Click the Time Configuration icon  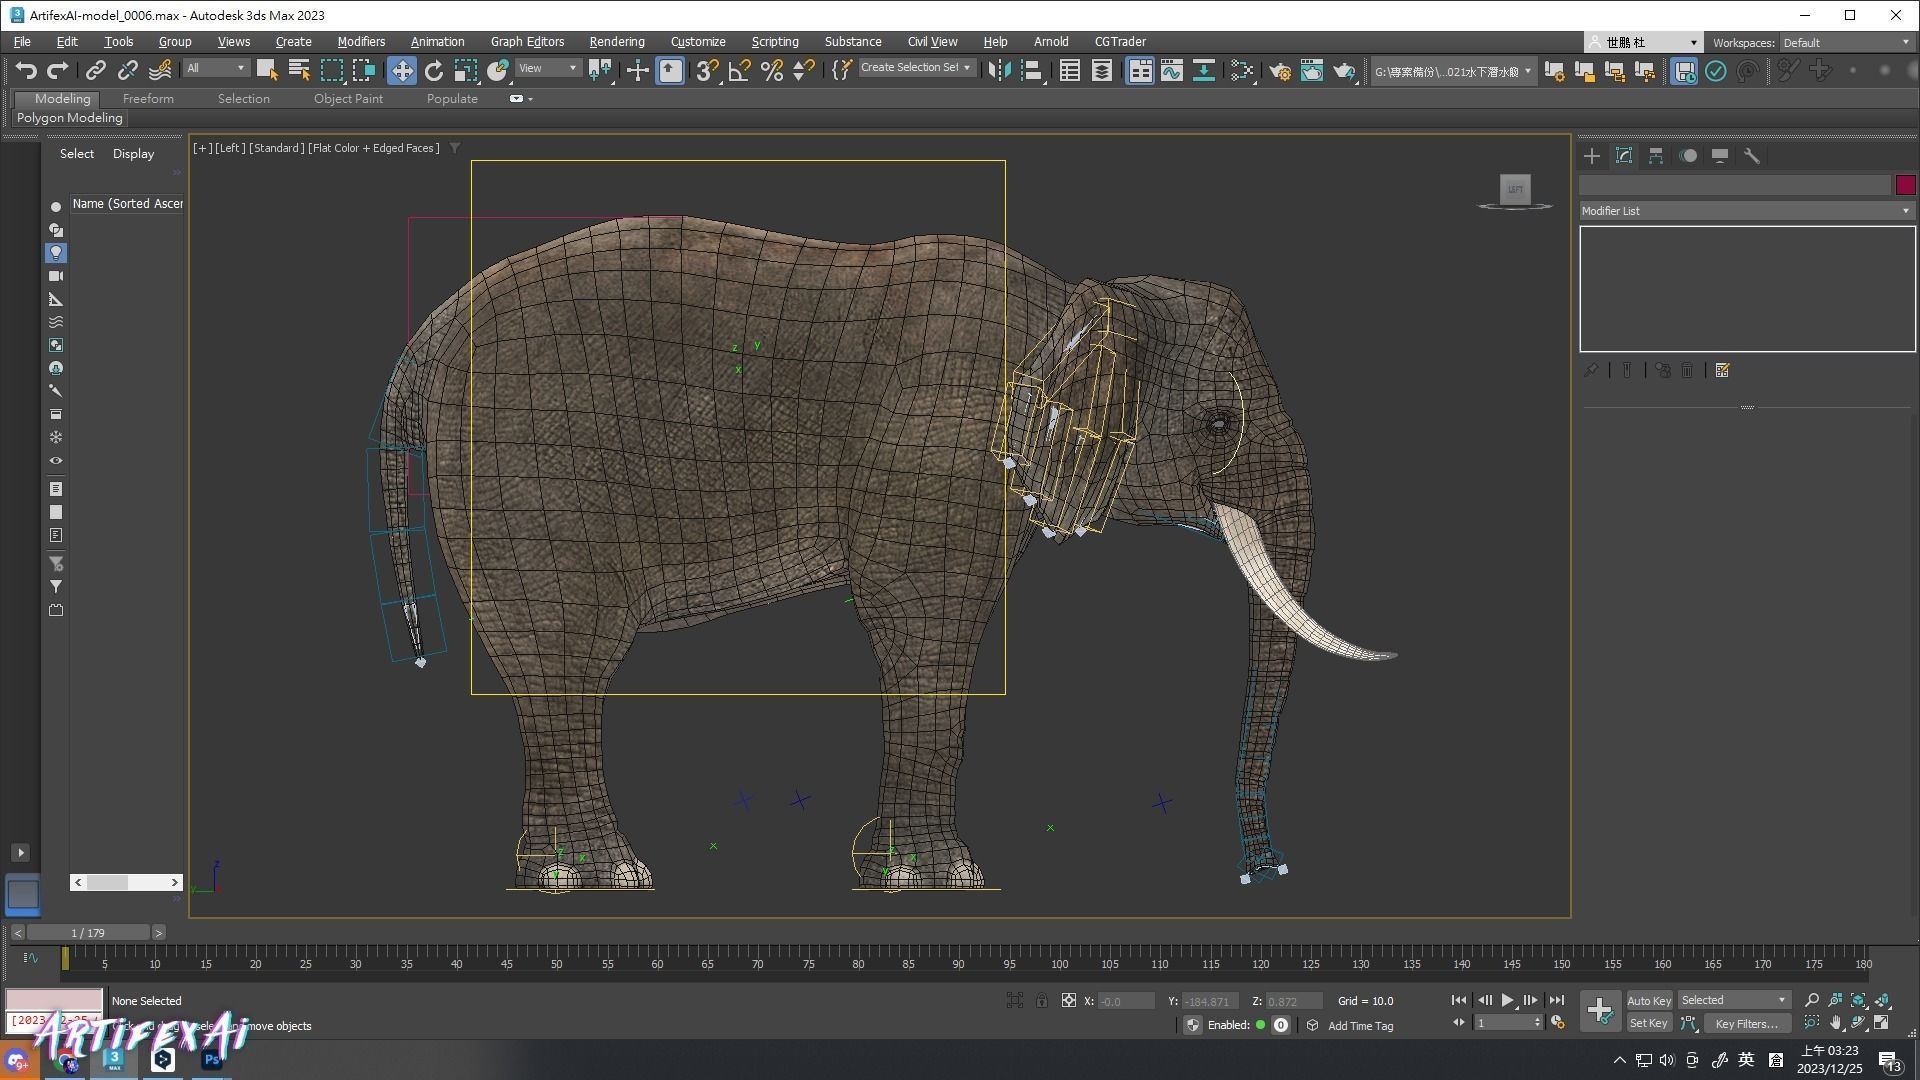pos(1557,1022)
